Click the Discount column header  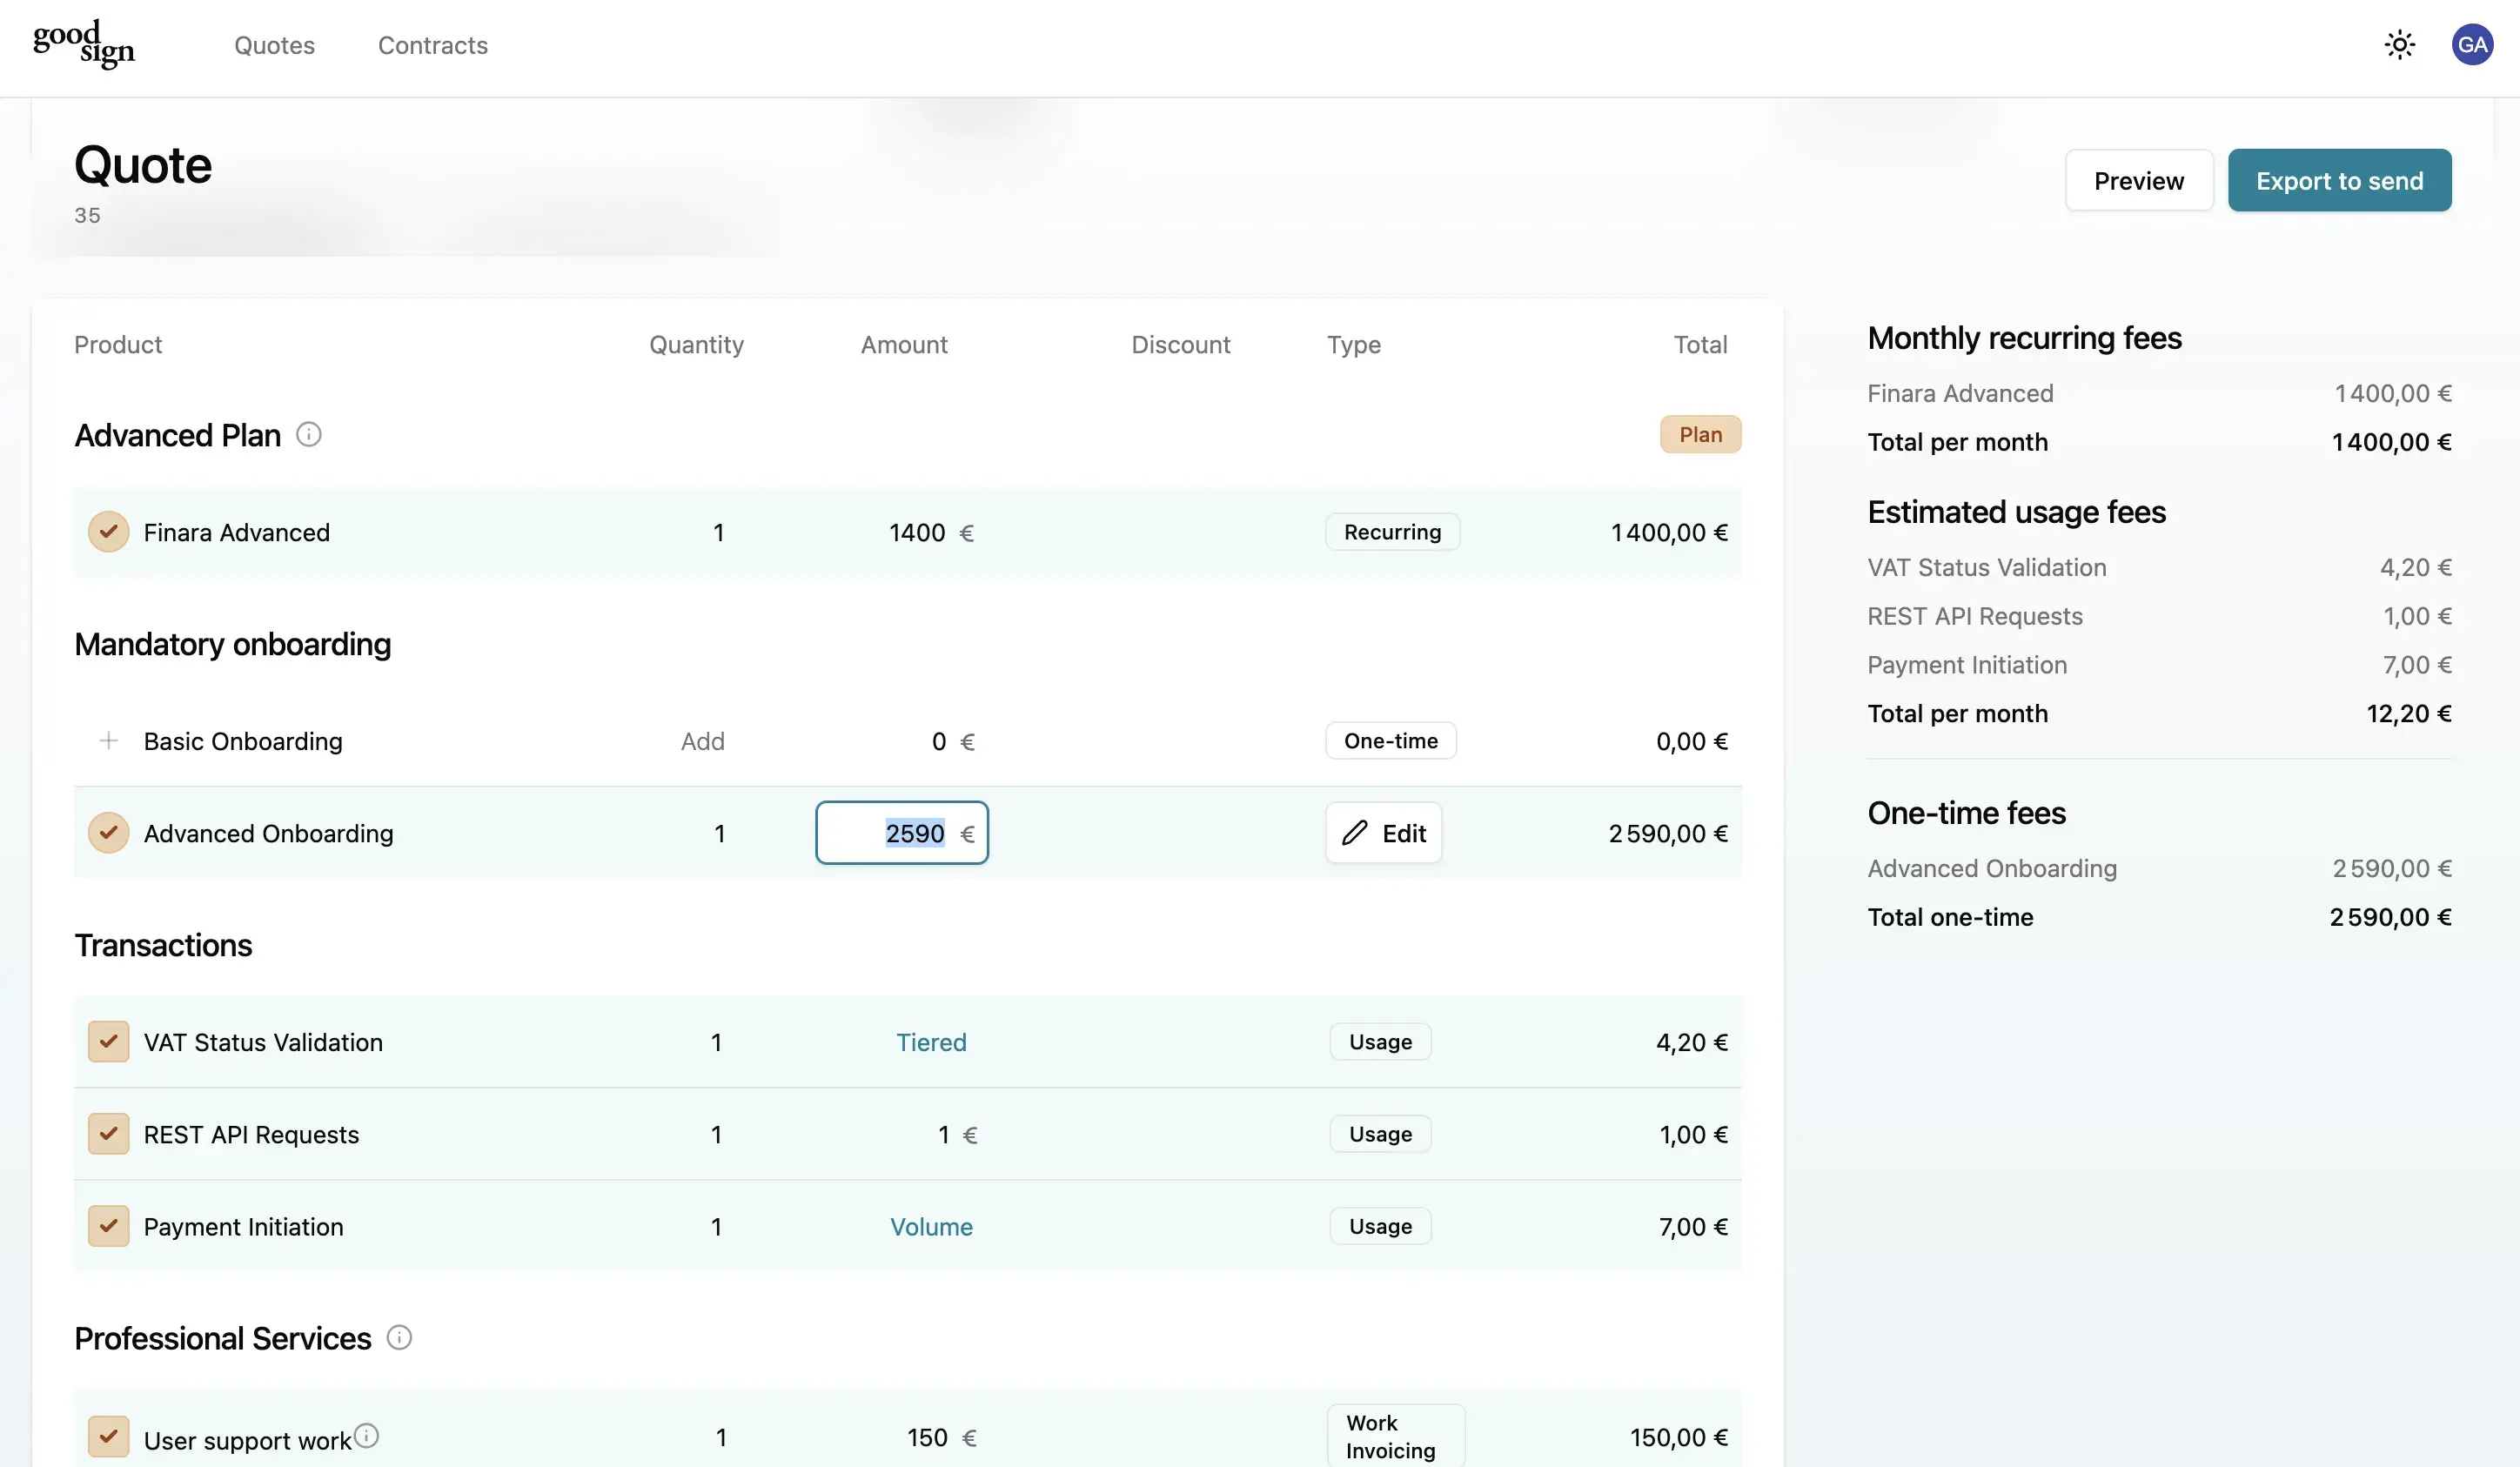(1180, 345)
